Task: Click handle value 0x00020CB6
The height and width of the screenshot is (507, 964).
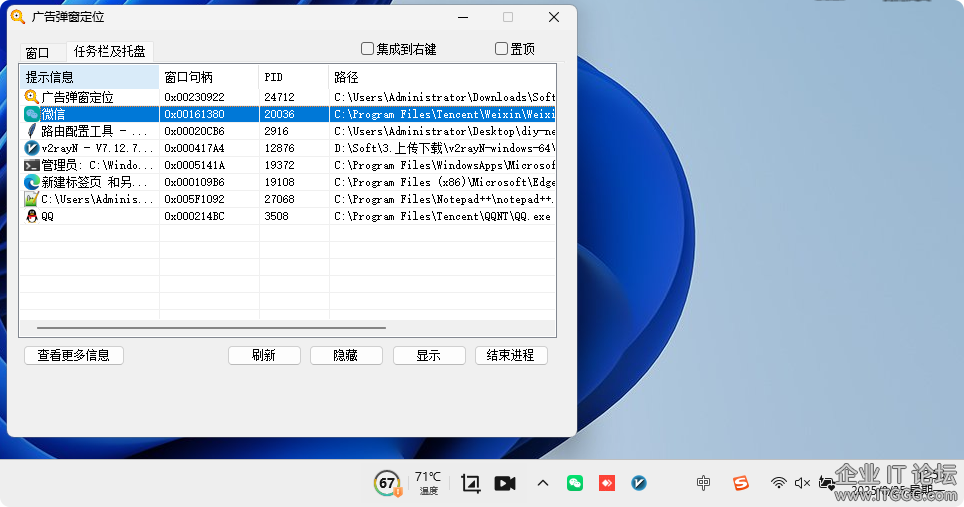Action: click(x=194, y=131)
